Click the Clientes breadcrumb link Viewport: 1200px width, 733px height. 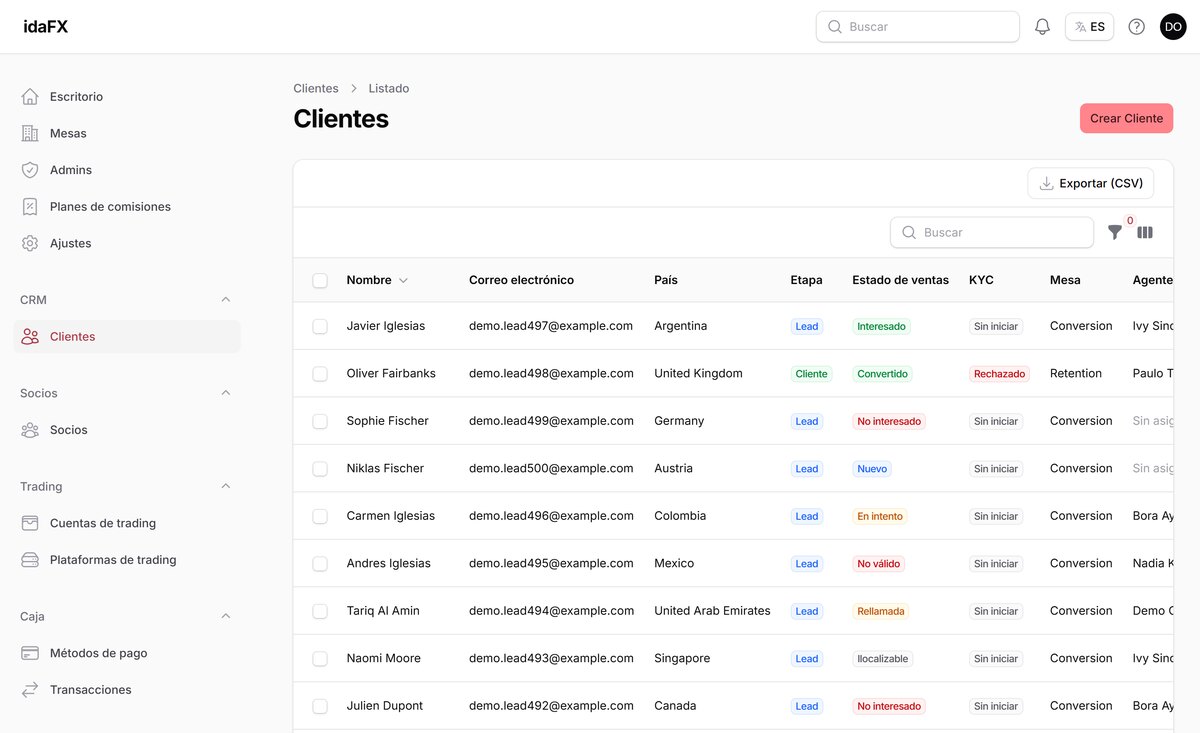coord(316,88)
